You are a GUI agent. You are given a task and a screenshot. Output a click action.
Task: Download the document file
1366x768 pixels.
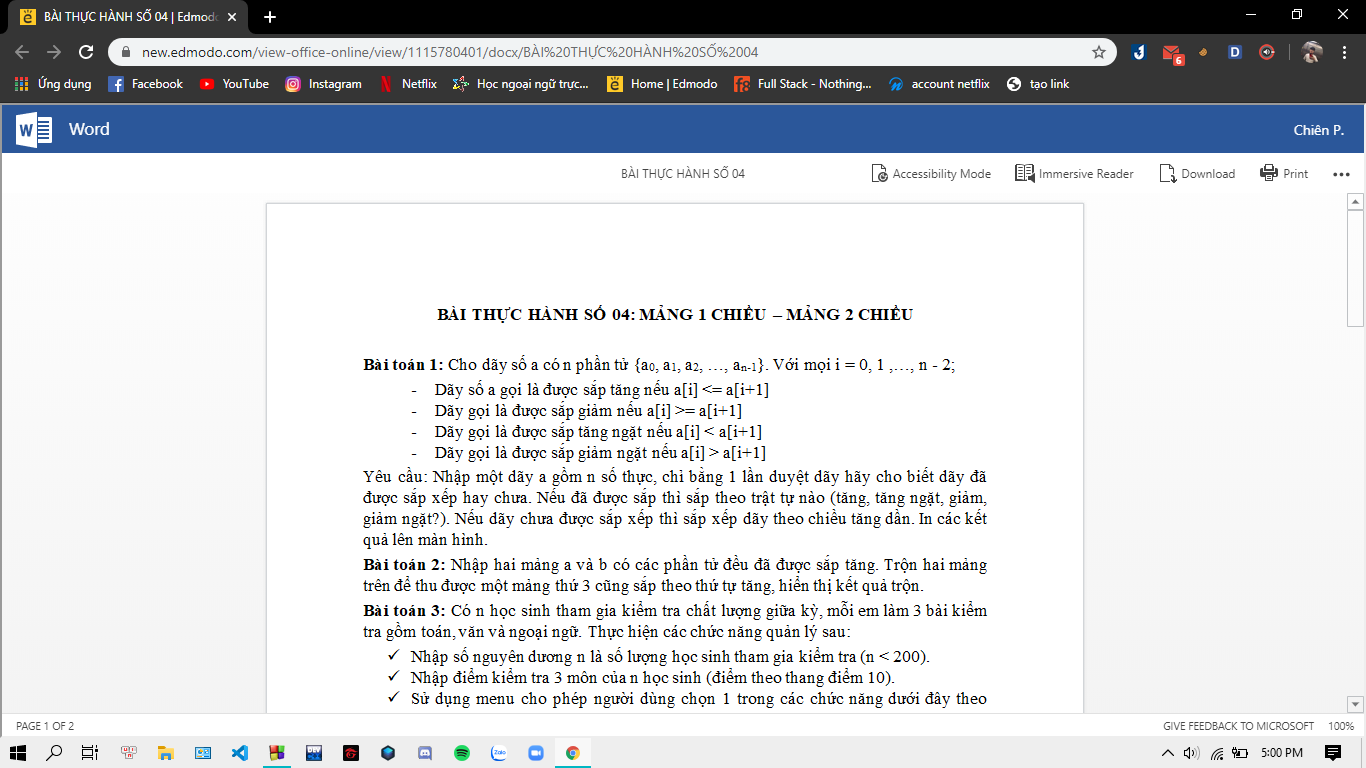coord(1197,174)
